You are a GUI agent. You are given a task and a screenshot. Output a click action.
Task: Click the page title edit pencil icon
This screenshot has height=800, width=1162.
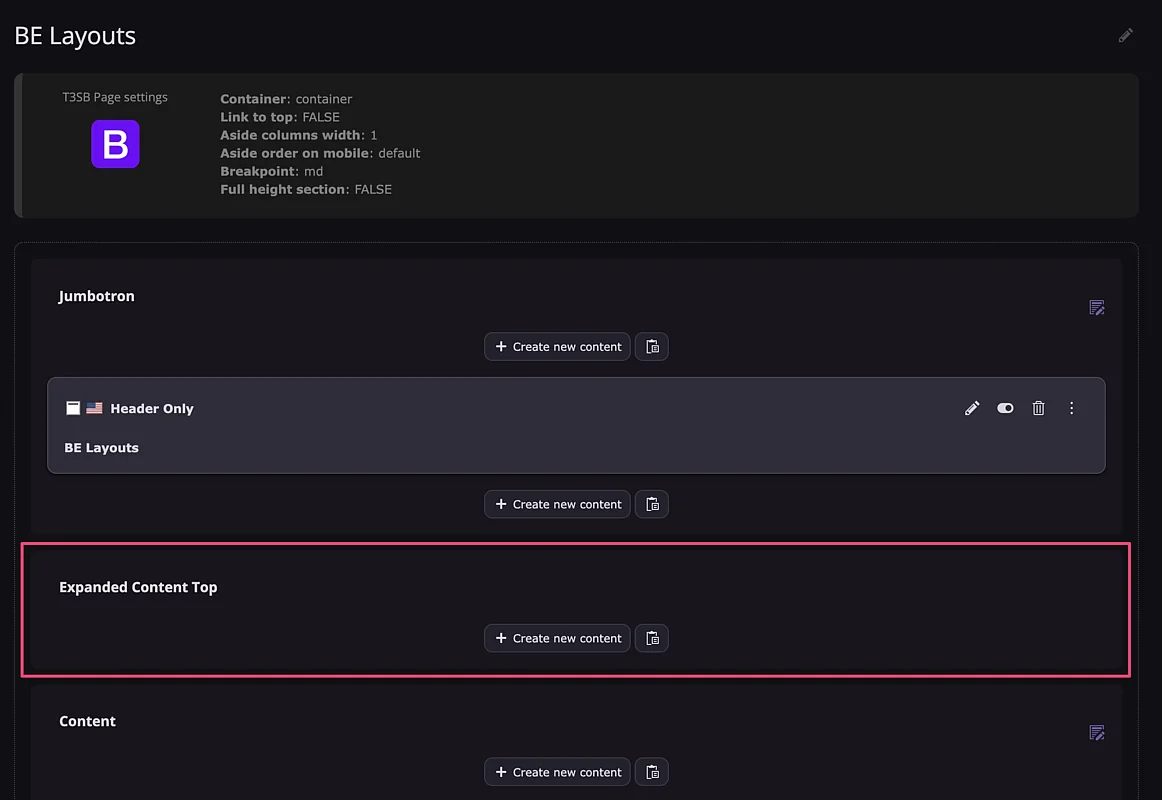click(1125, 36)
